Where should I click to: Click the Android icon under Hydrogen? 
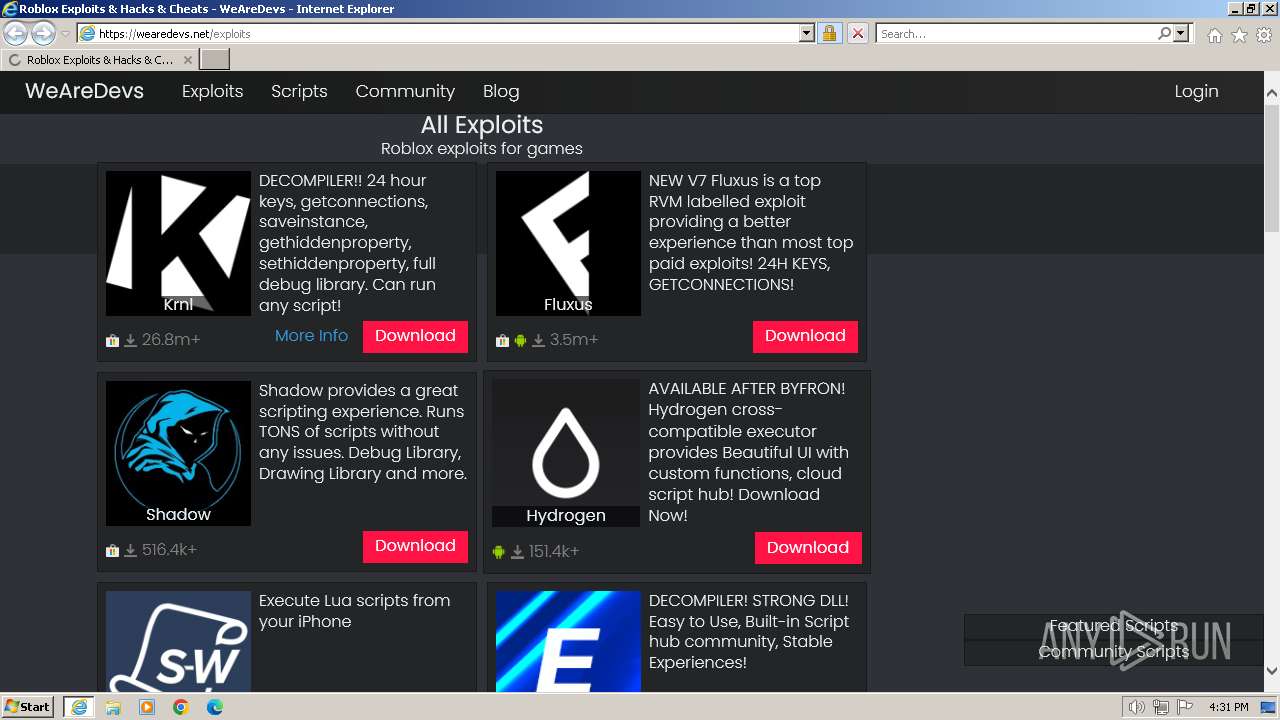click(x=499, y=552)
